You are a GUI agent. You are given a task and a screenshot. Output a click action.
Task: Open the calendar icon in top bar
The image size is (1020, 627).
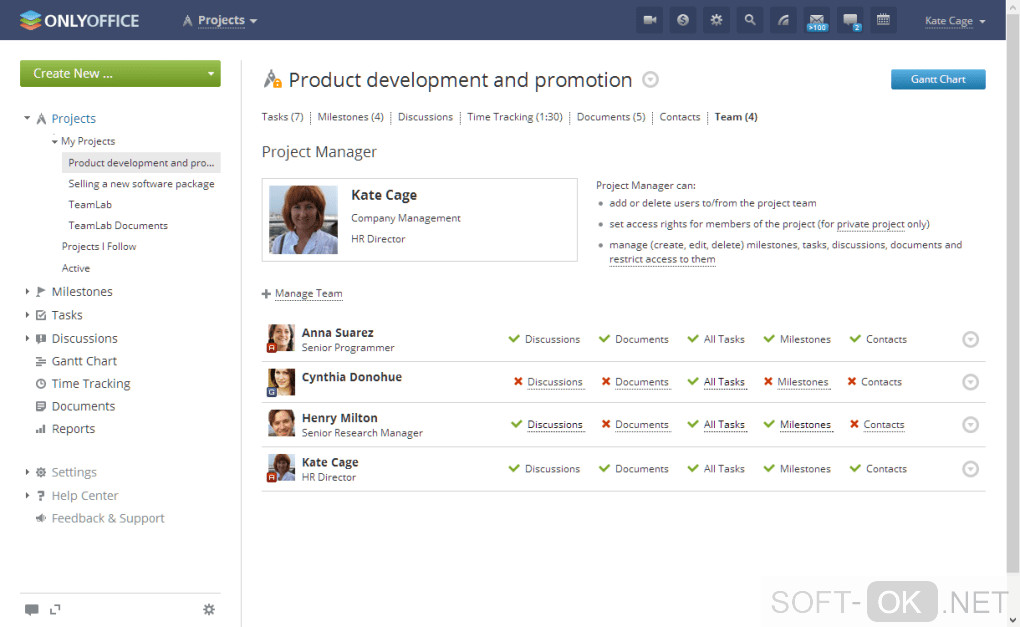click(x=883, y=20)
